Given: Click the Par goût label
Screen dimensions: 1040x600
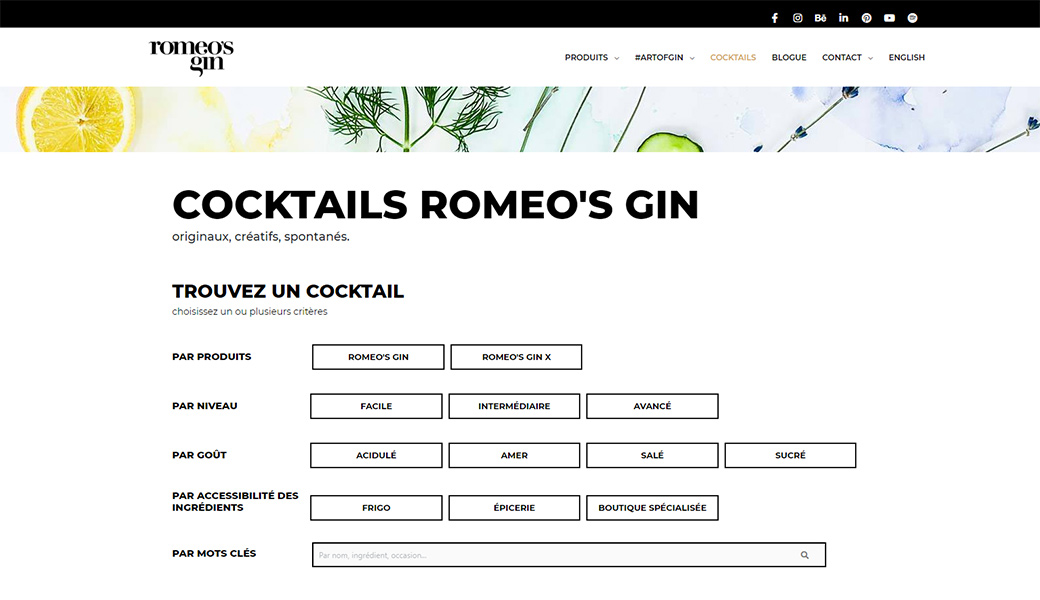Looking at the screenshot, I should click(199, 455).
